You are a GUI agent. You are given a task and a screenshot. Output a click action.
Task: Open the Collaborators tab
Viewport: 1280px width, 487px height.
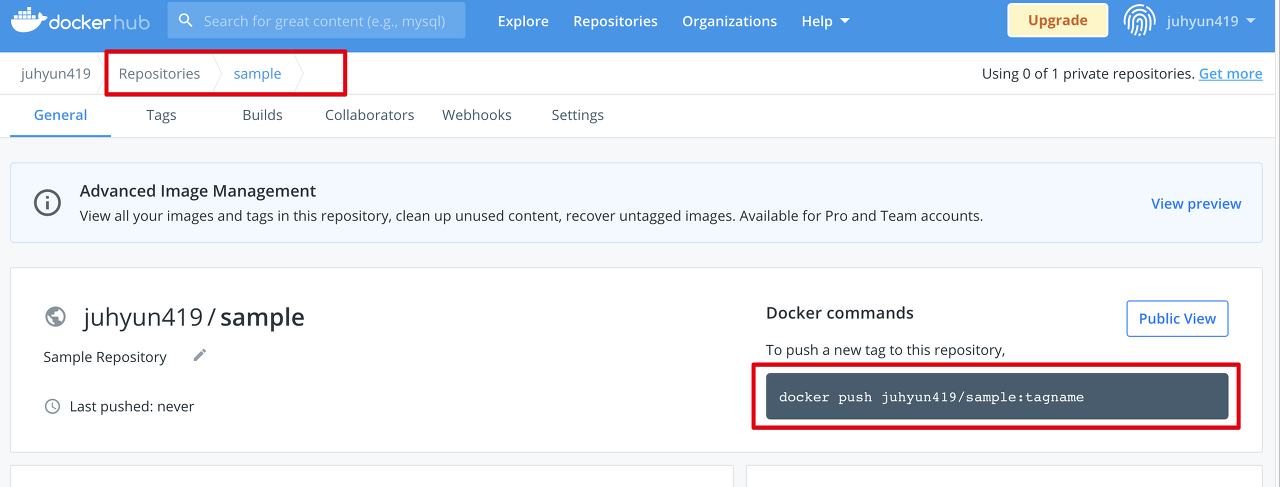point(369,115)
